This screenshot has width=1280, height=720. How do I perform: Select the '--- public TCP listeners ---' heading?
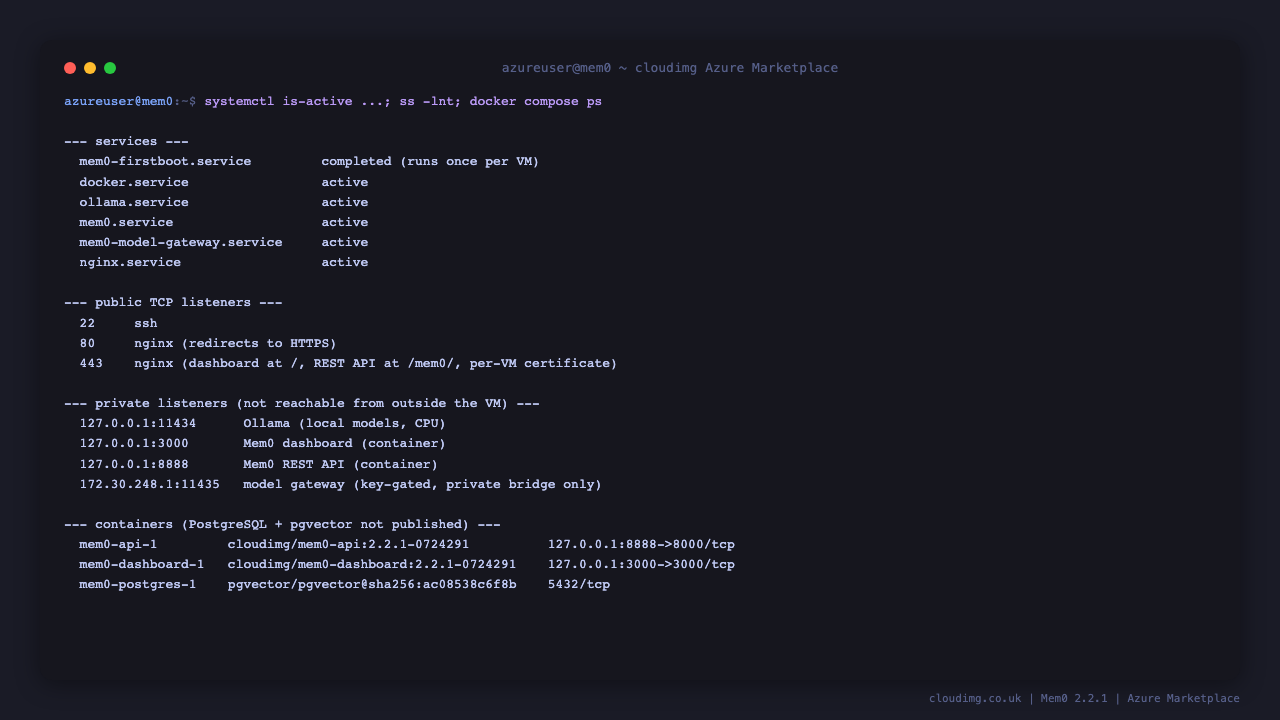point(173,303)
